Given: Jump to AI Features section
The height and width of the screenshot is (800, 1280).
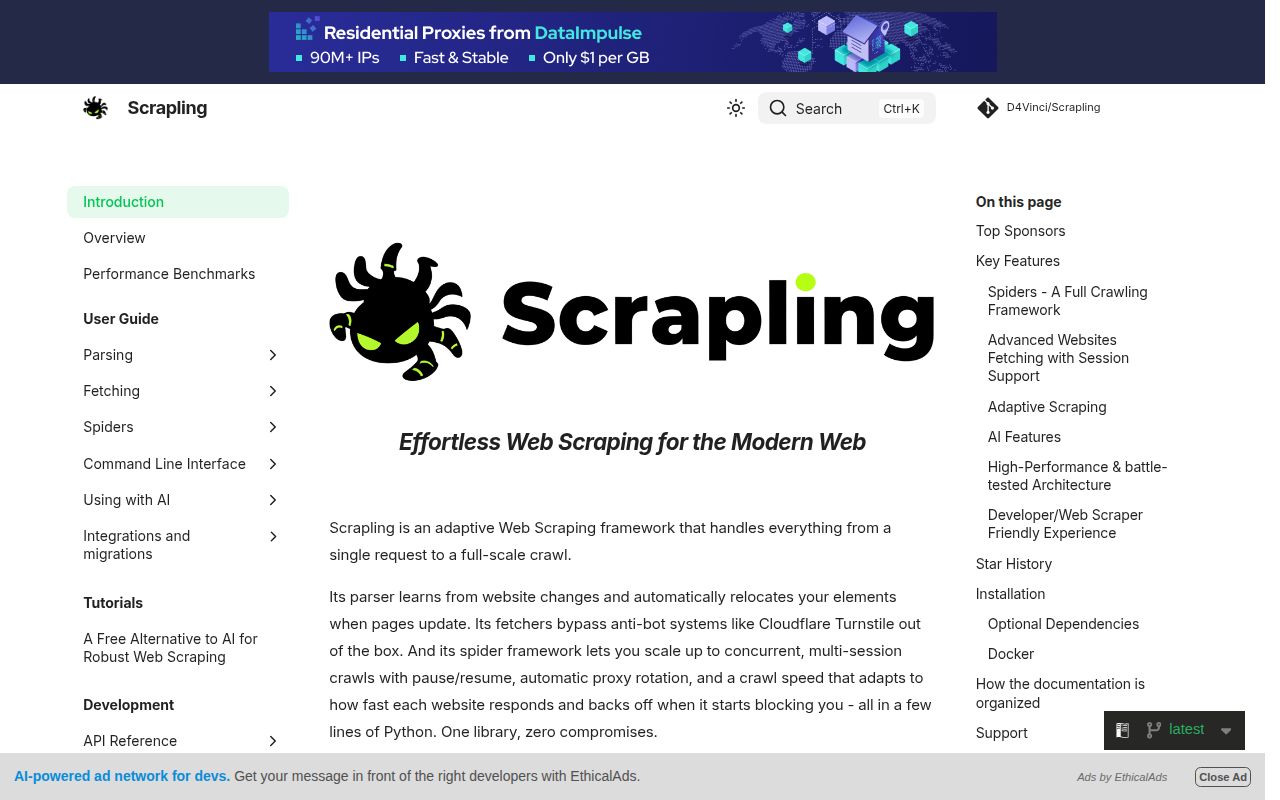Looking at the screenshot, I should pos(1024,437).
